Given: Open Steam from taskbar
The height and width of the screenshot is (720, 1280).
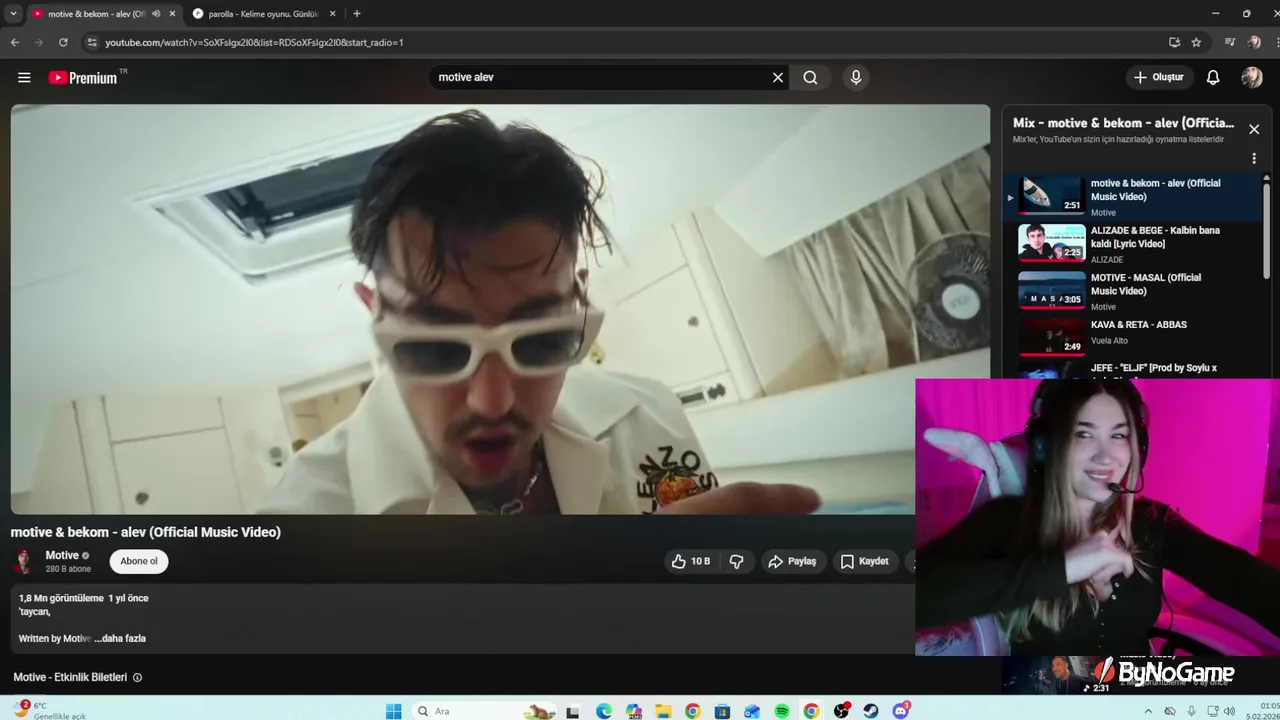Looking at the screenshot, I should pyautogui.click(x=871, y=711).
